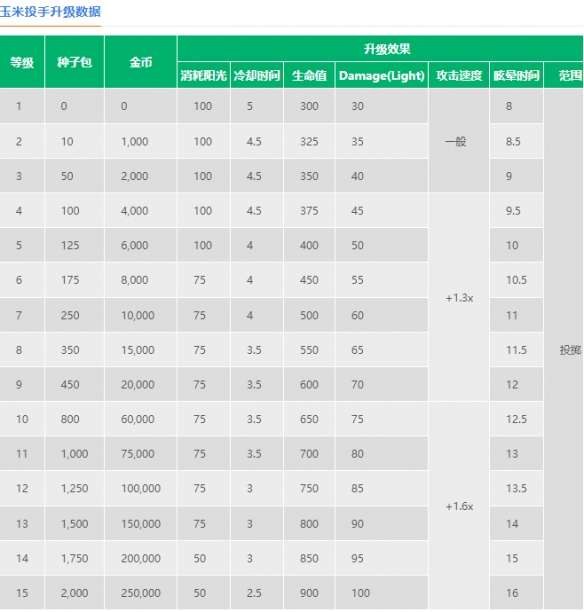Click gold value 1,000
The height and width of the screenshot is (612, 584).
point(135,141)
